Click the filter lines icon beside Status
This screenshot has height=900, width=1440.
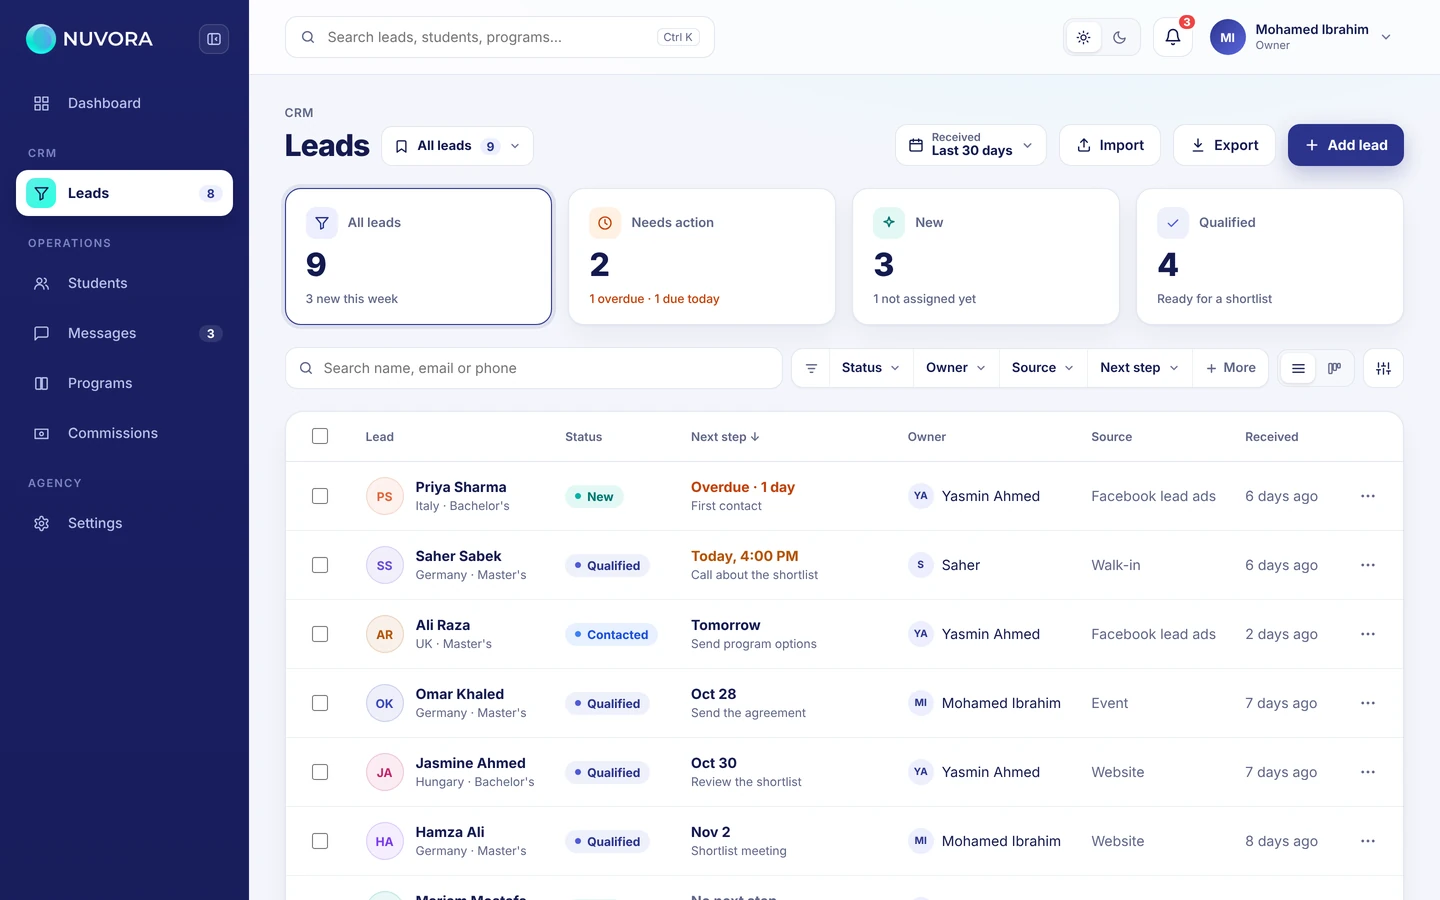click(811, 368)
